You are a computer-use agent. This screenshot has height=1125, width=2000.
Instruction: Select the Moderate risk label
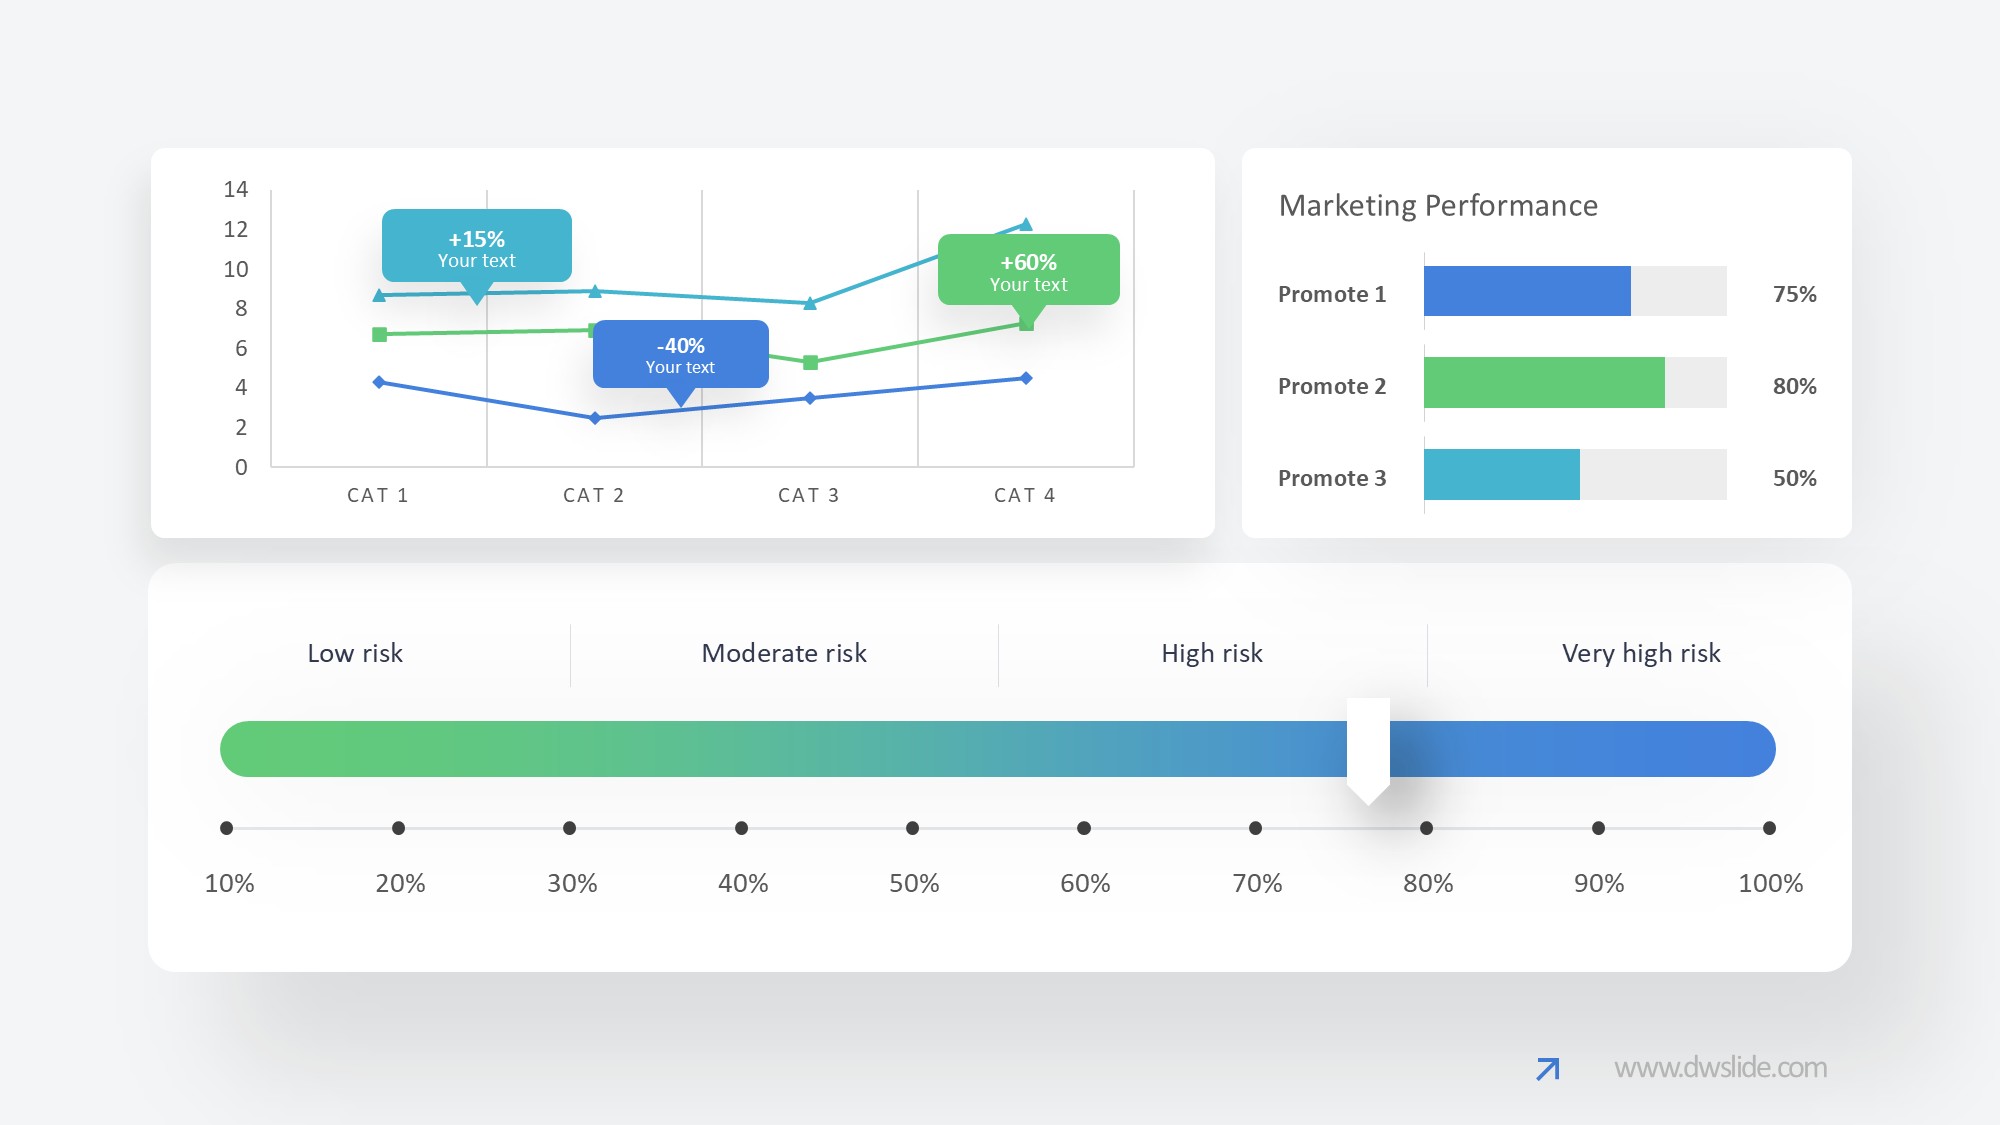[784, 653]
